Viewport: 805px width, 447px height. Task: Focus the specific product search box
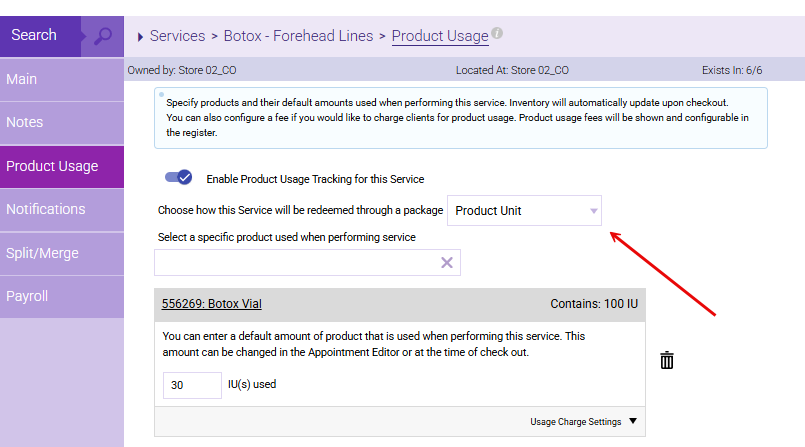click(295, 263)
